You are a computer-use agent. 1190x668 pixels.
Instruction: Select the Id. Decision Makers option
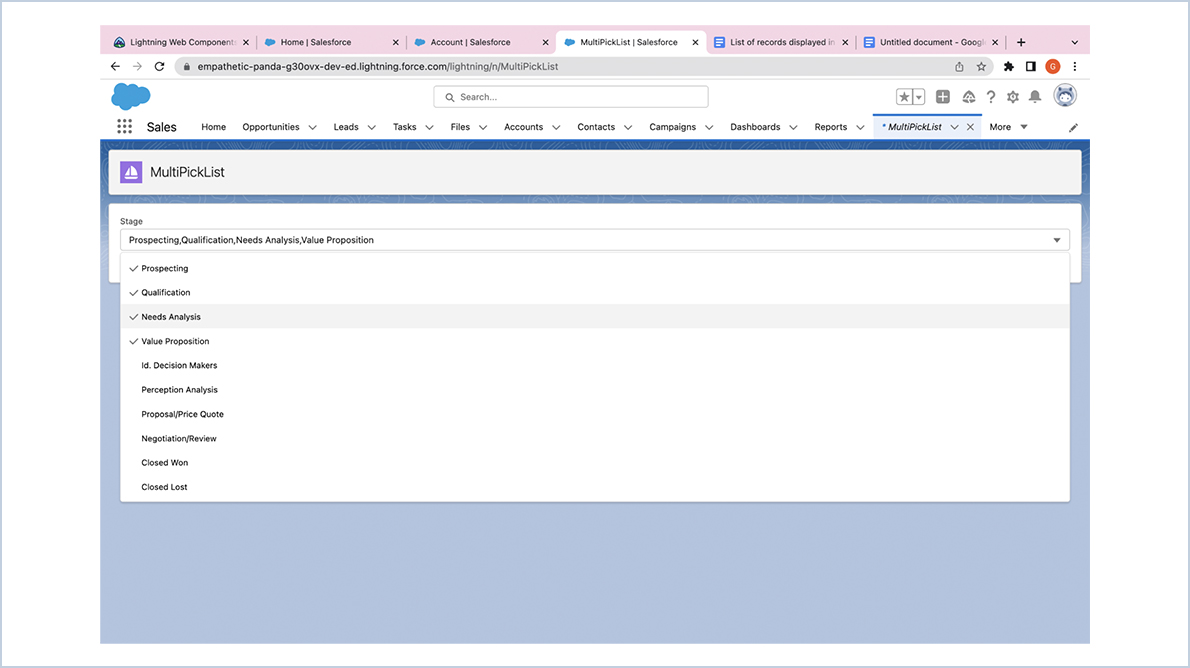pyautogui.click(x=179, y=365)
